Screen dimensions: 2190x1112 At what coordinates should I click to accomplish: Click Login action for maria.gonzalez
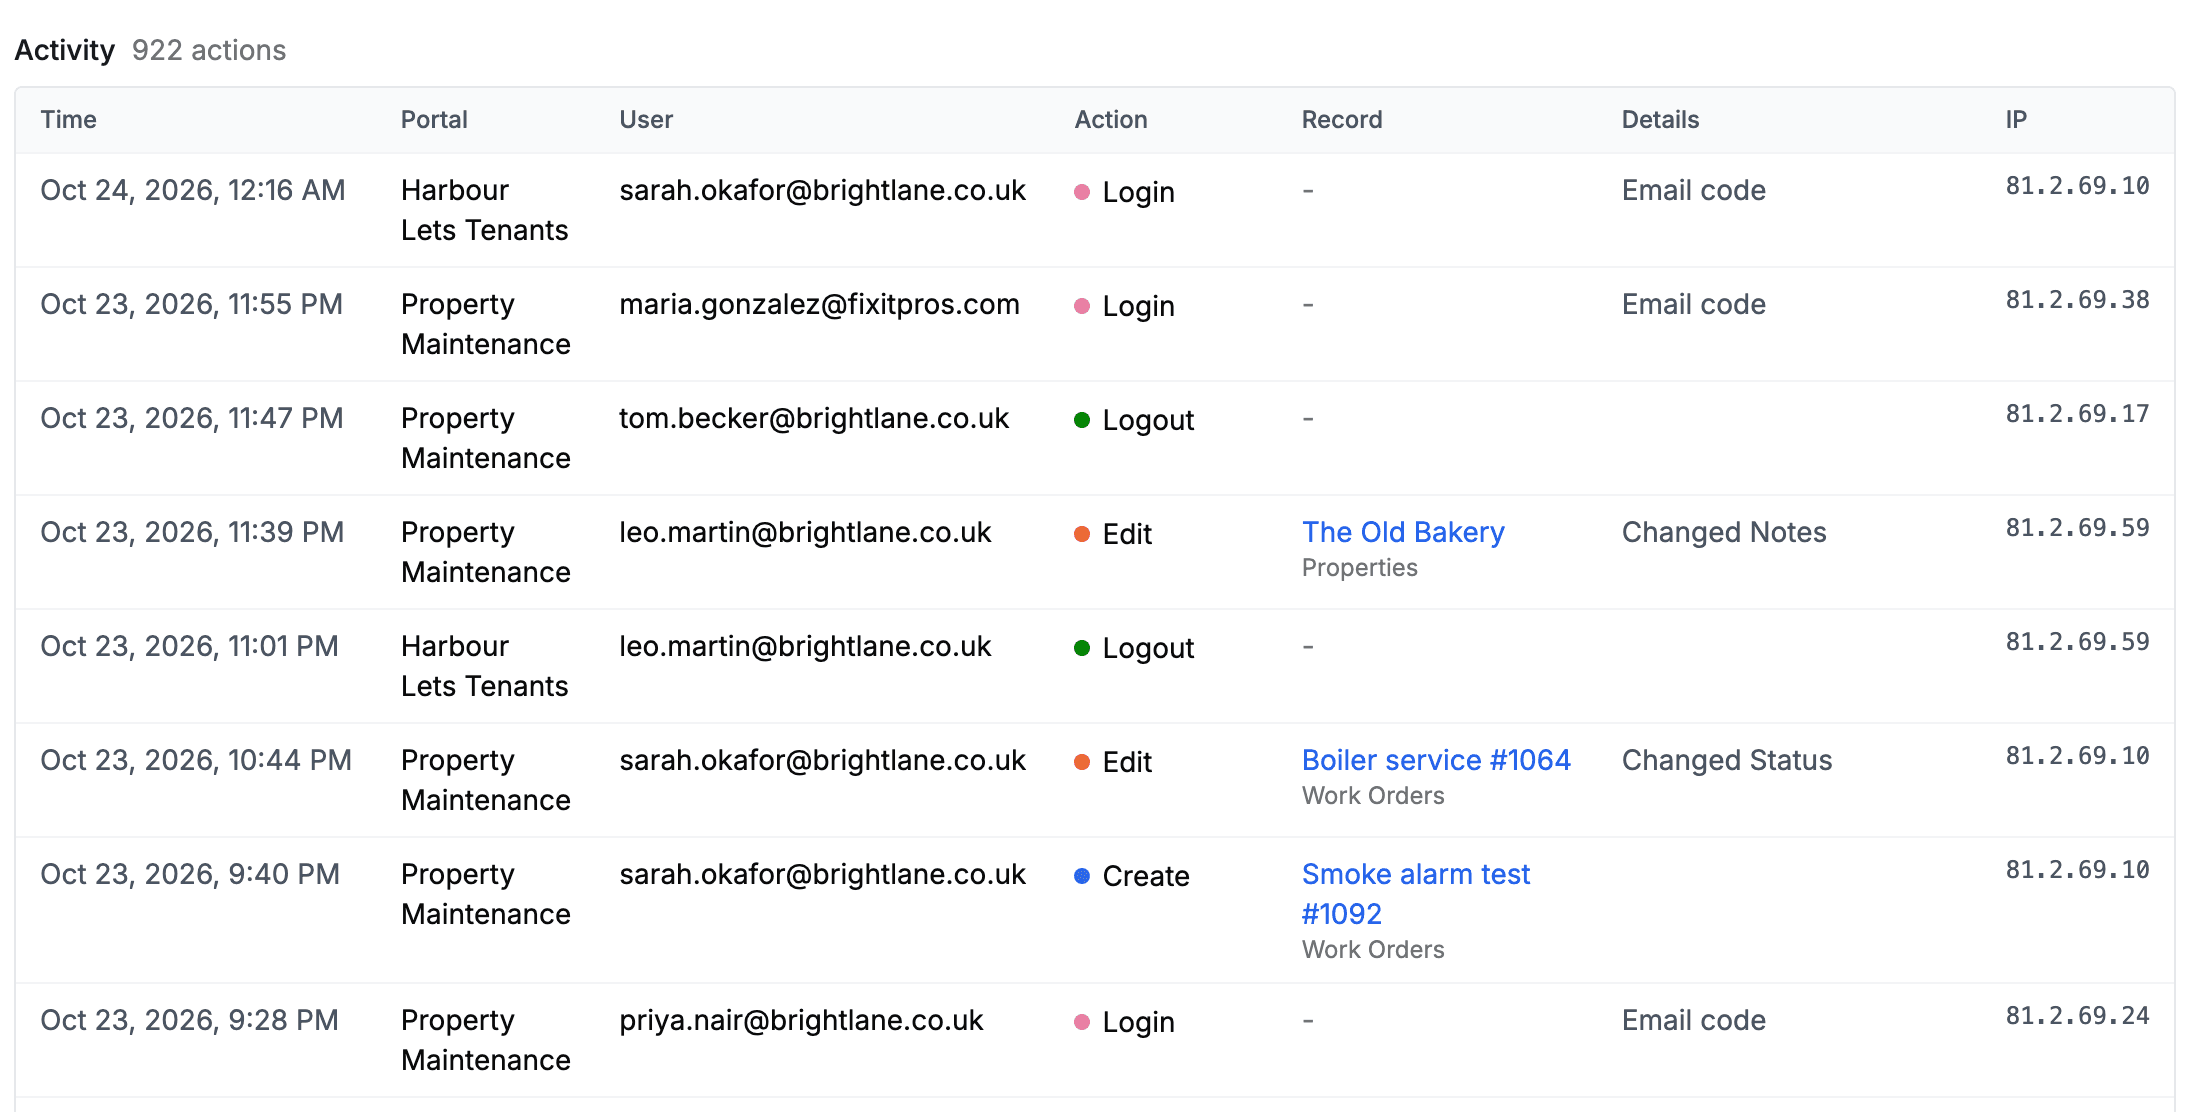(1124, 306)
